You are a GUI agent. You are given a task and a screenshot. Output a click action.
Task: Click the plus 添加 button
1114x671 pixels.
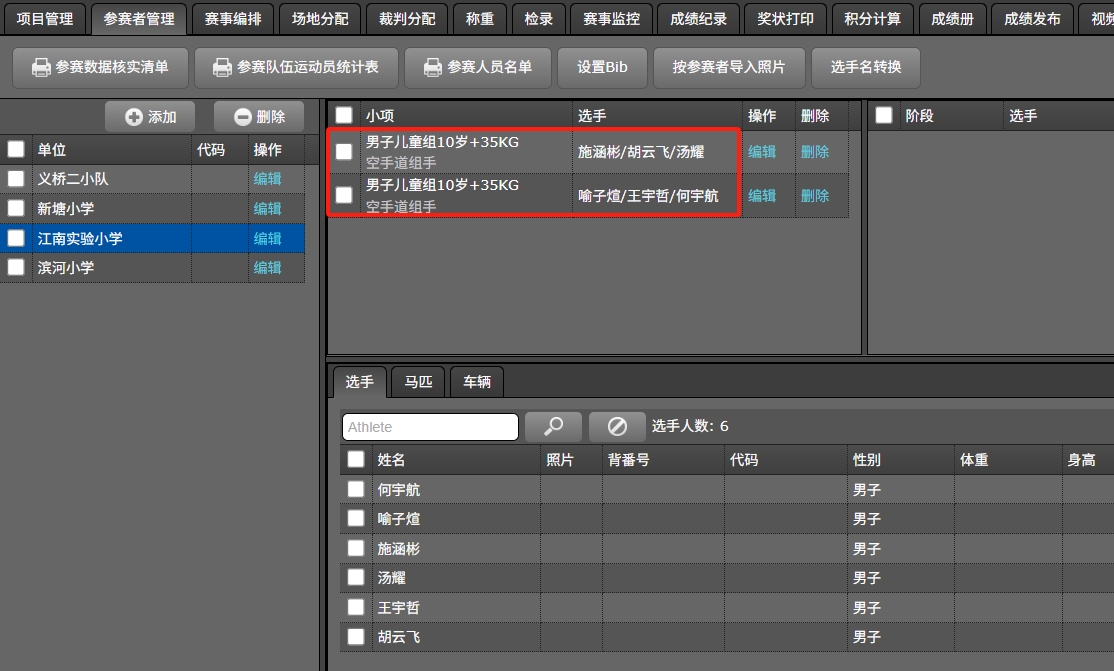click(151, 117)
